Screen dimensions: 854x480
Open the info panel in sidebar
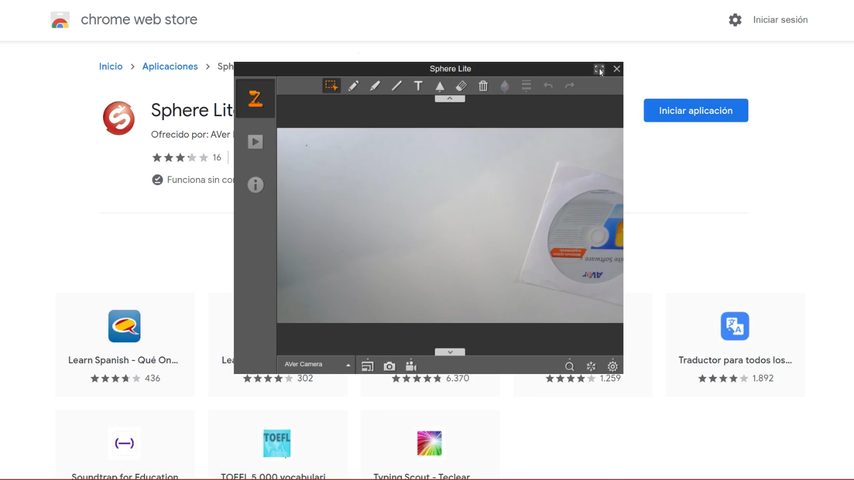pyautogui.click(x=255, y=185)
